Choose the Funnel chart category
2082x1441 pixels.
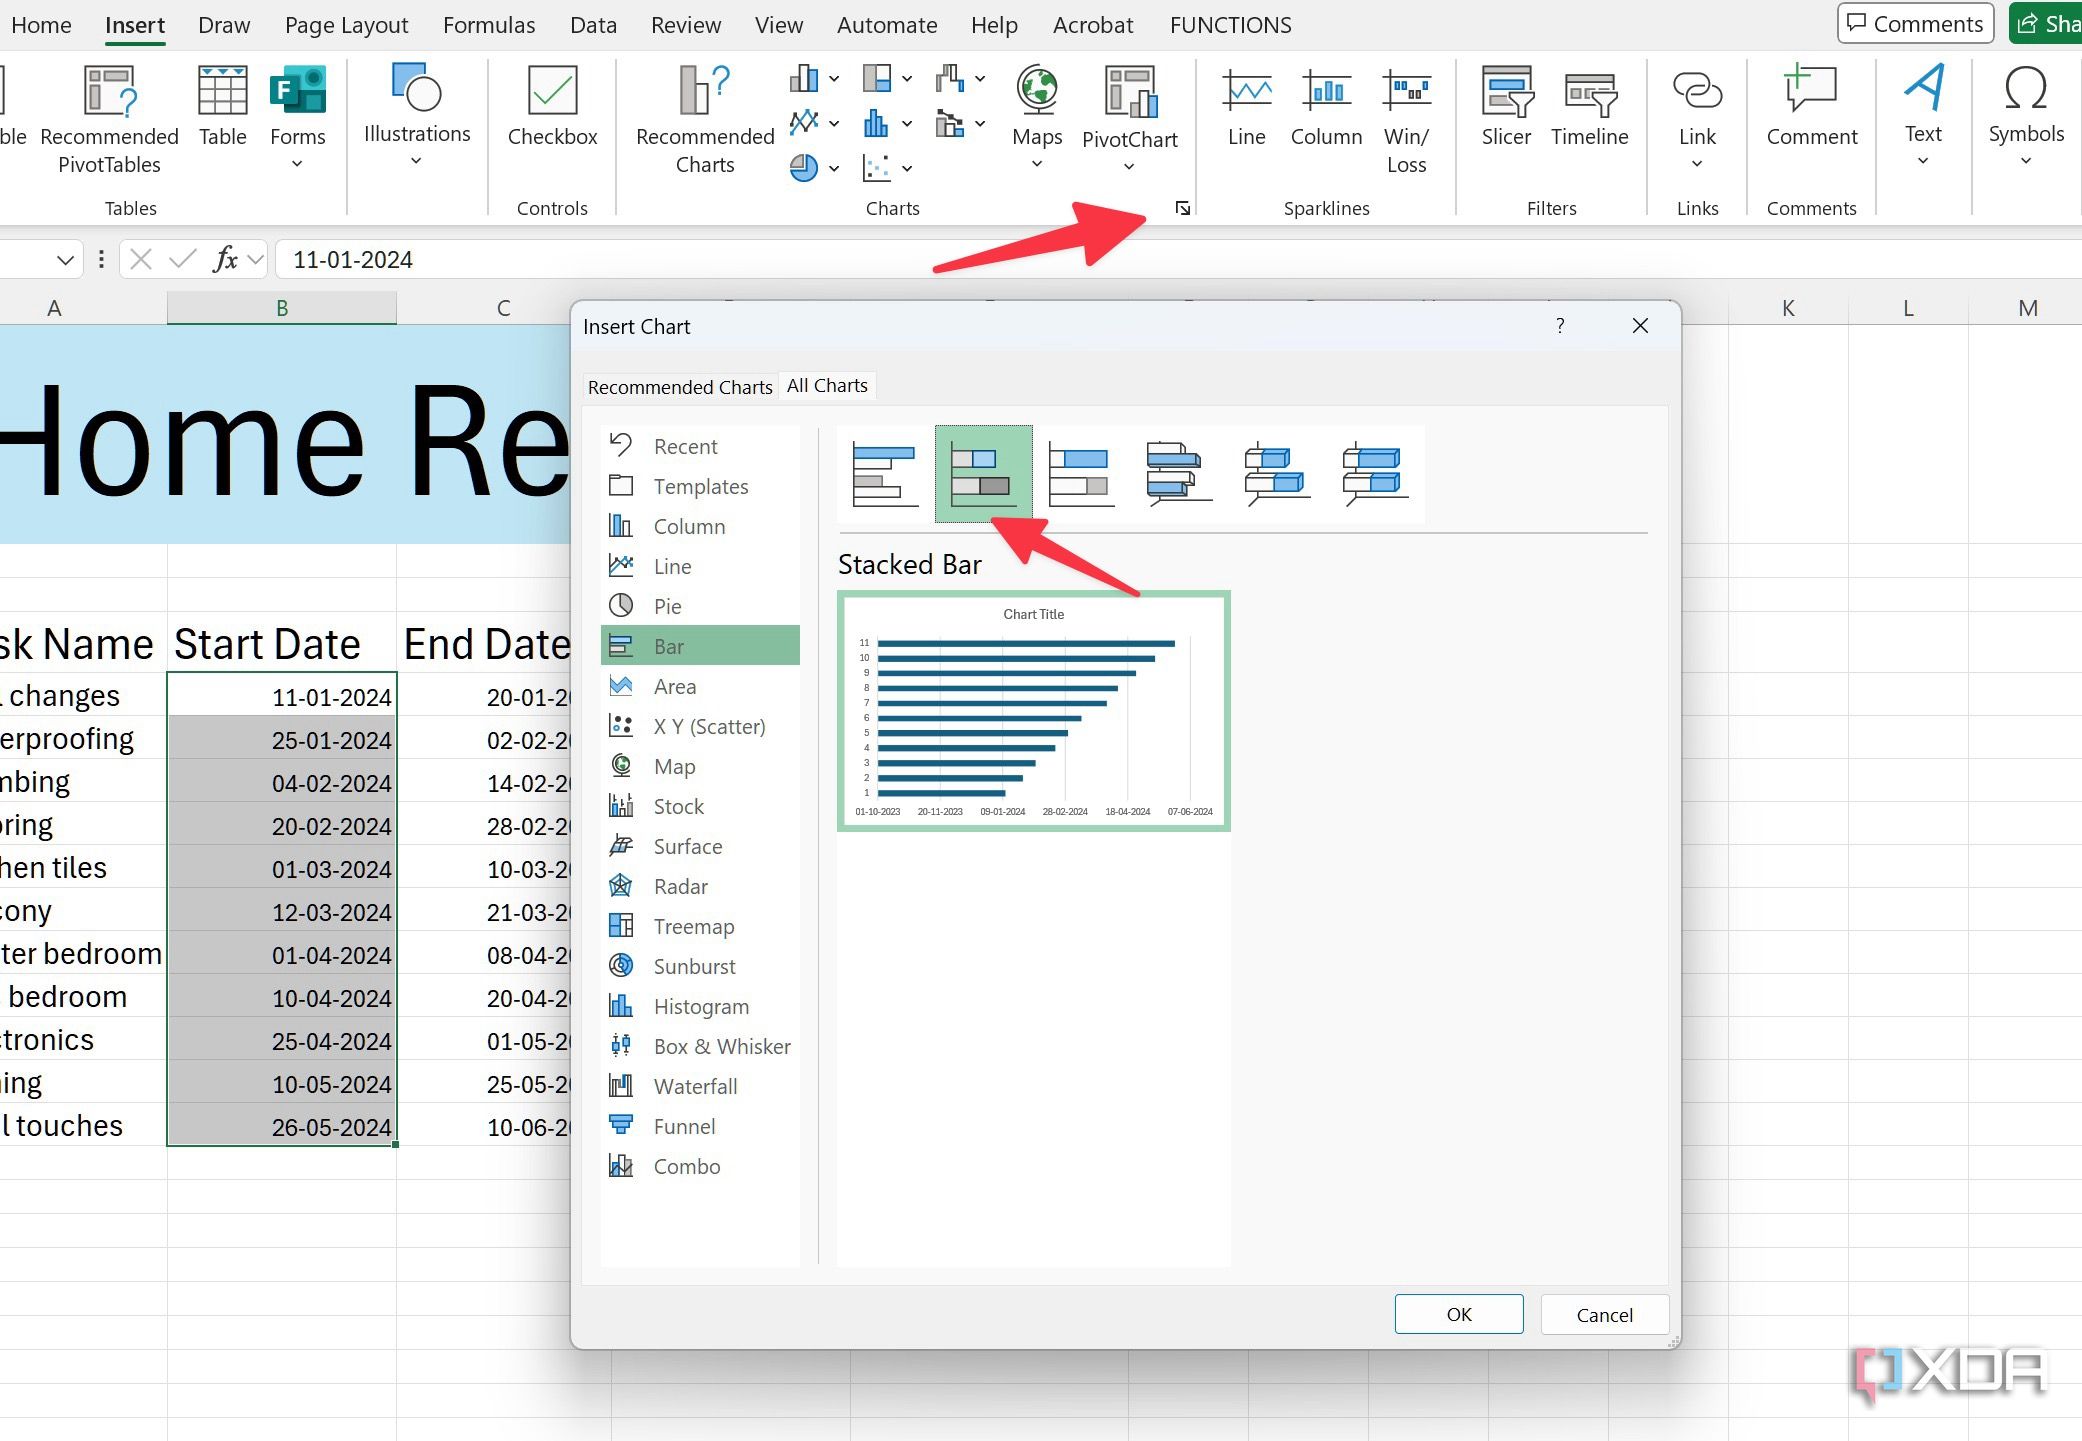pyautogui.click(x=684, y=1126)
